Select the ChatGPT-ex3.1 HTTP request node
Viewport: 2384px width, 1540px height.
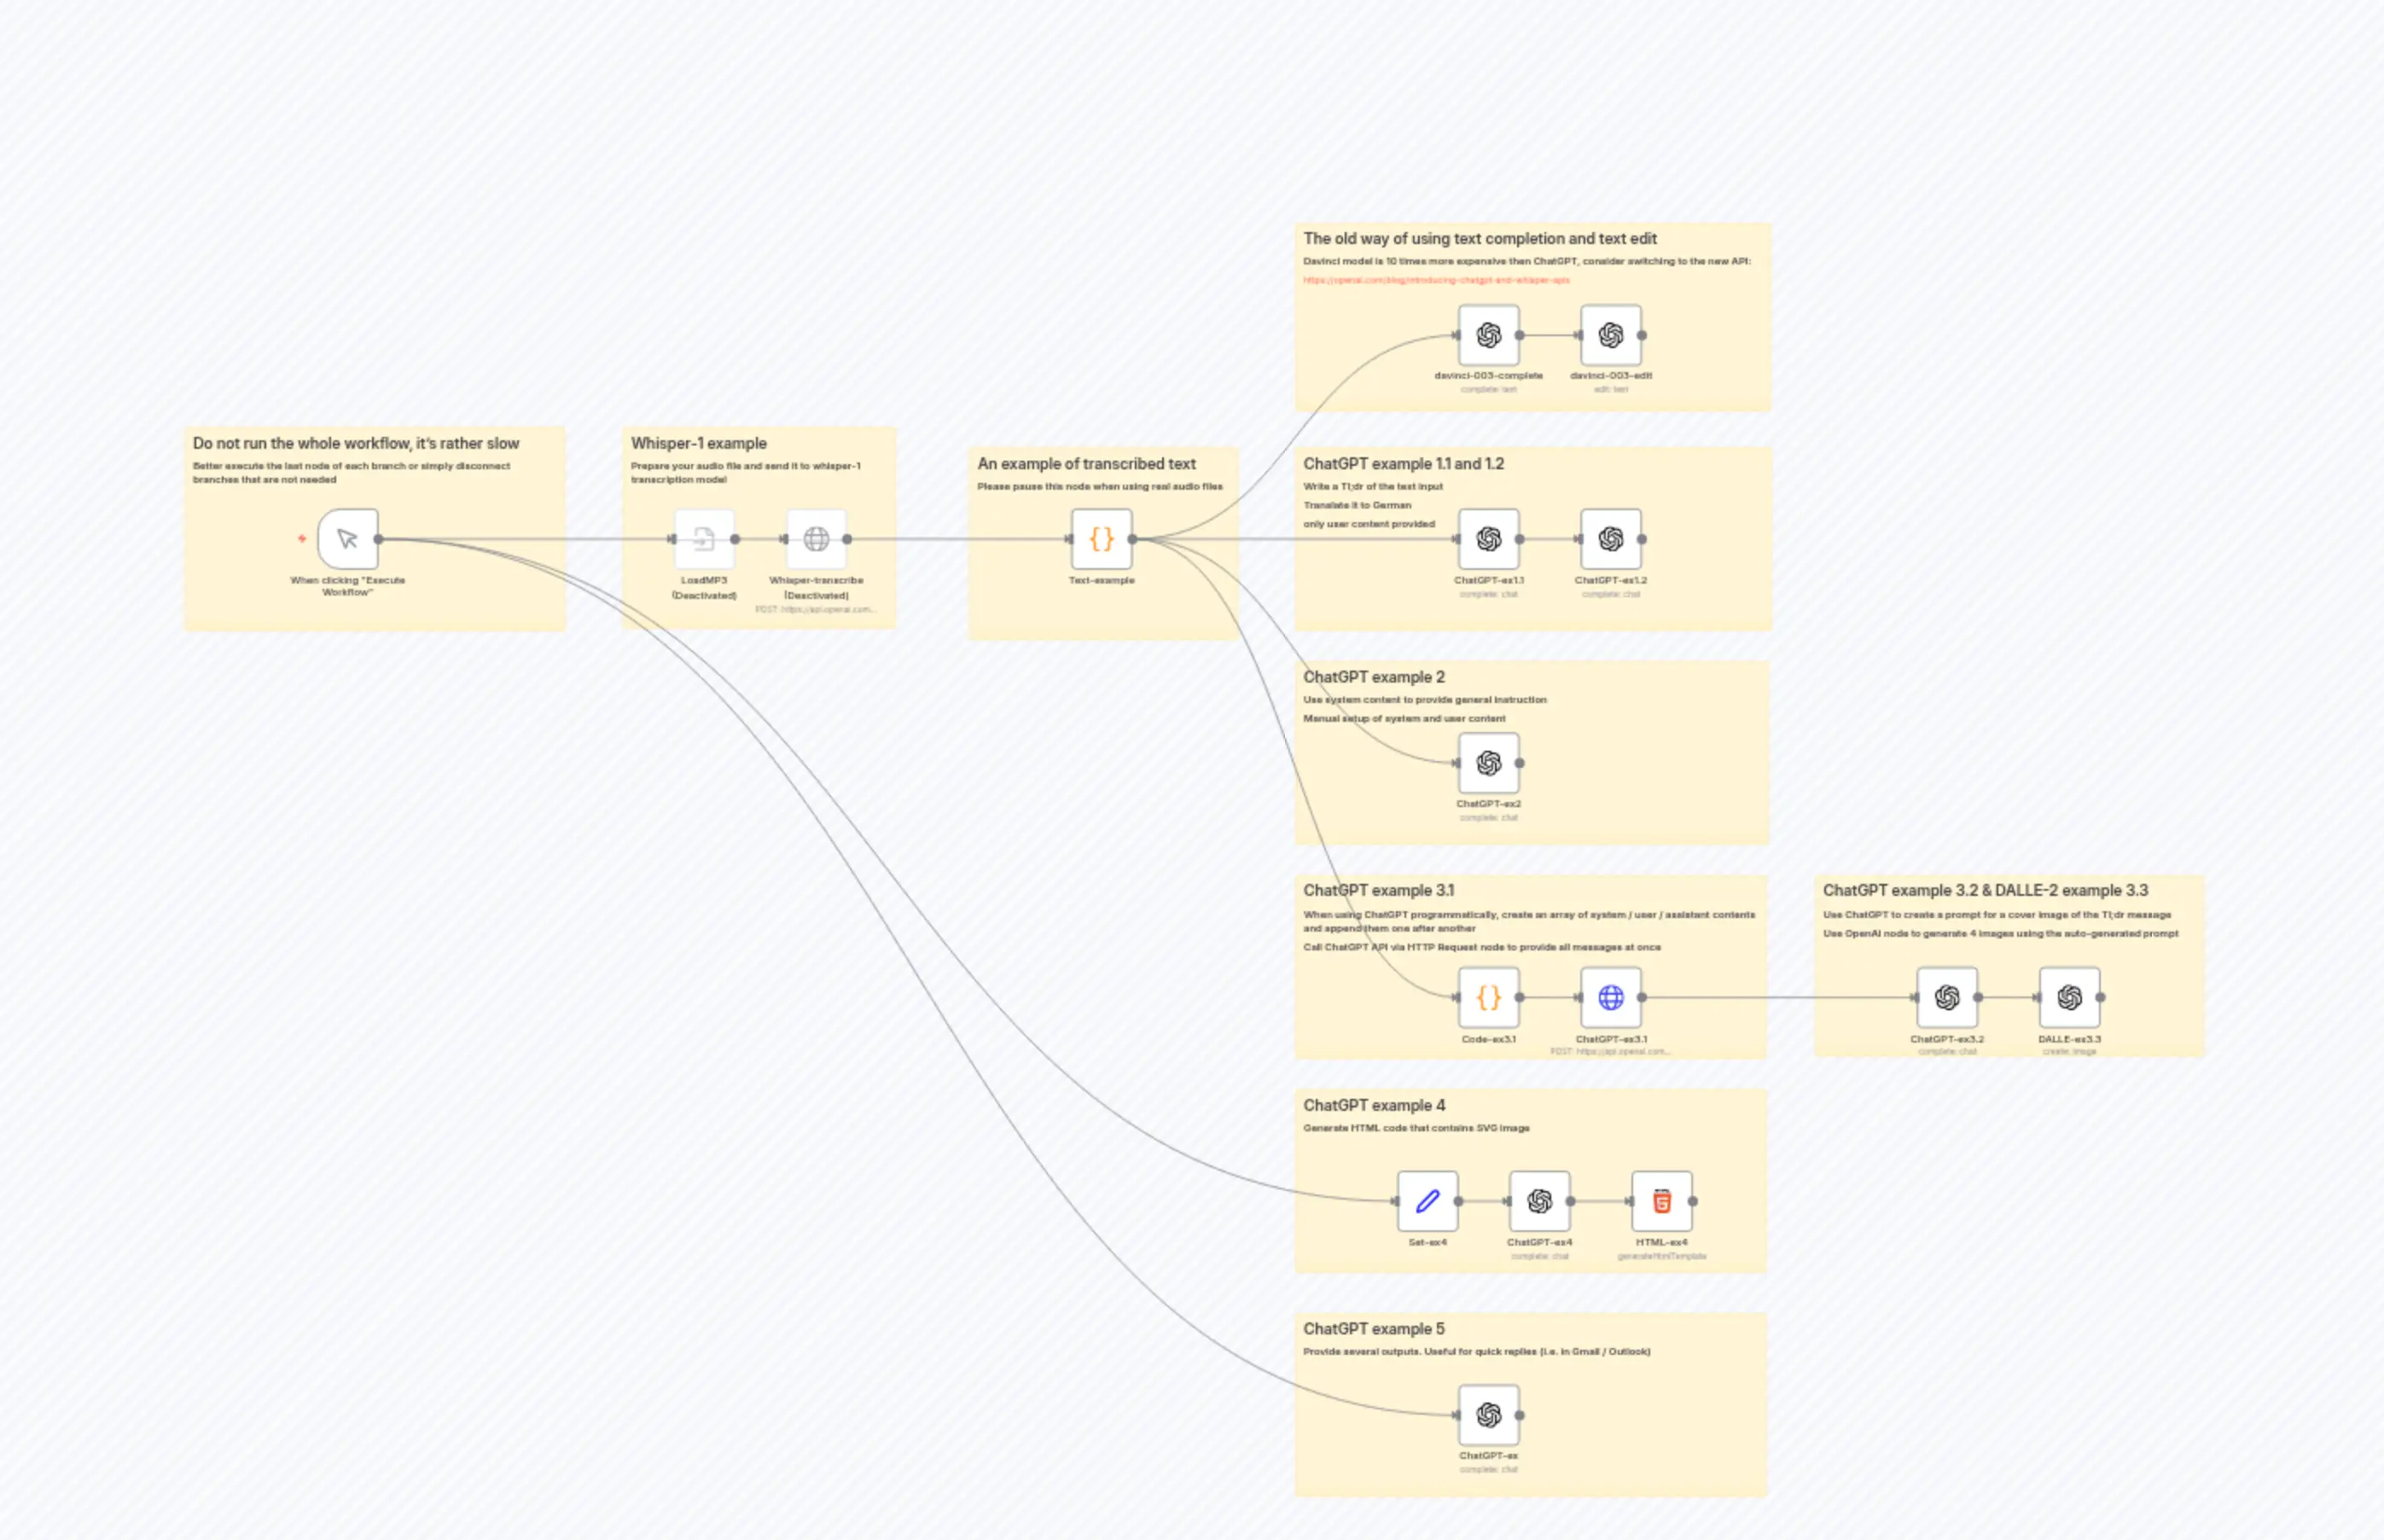point(1610,996)
